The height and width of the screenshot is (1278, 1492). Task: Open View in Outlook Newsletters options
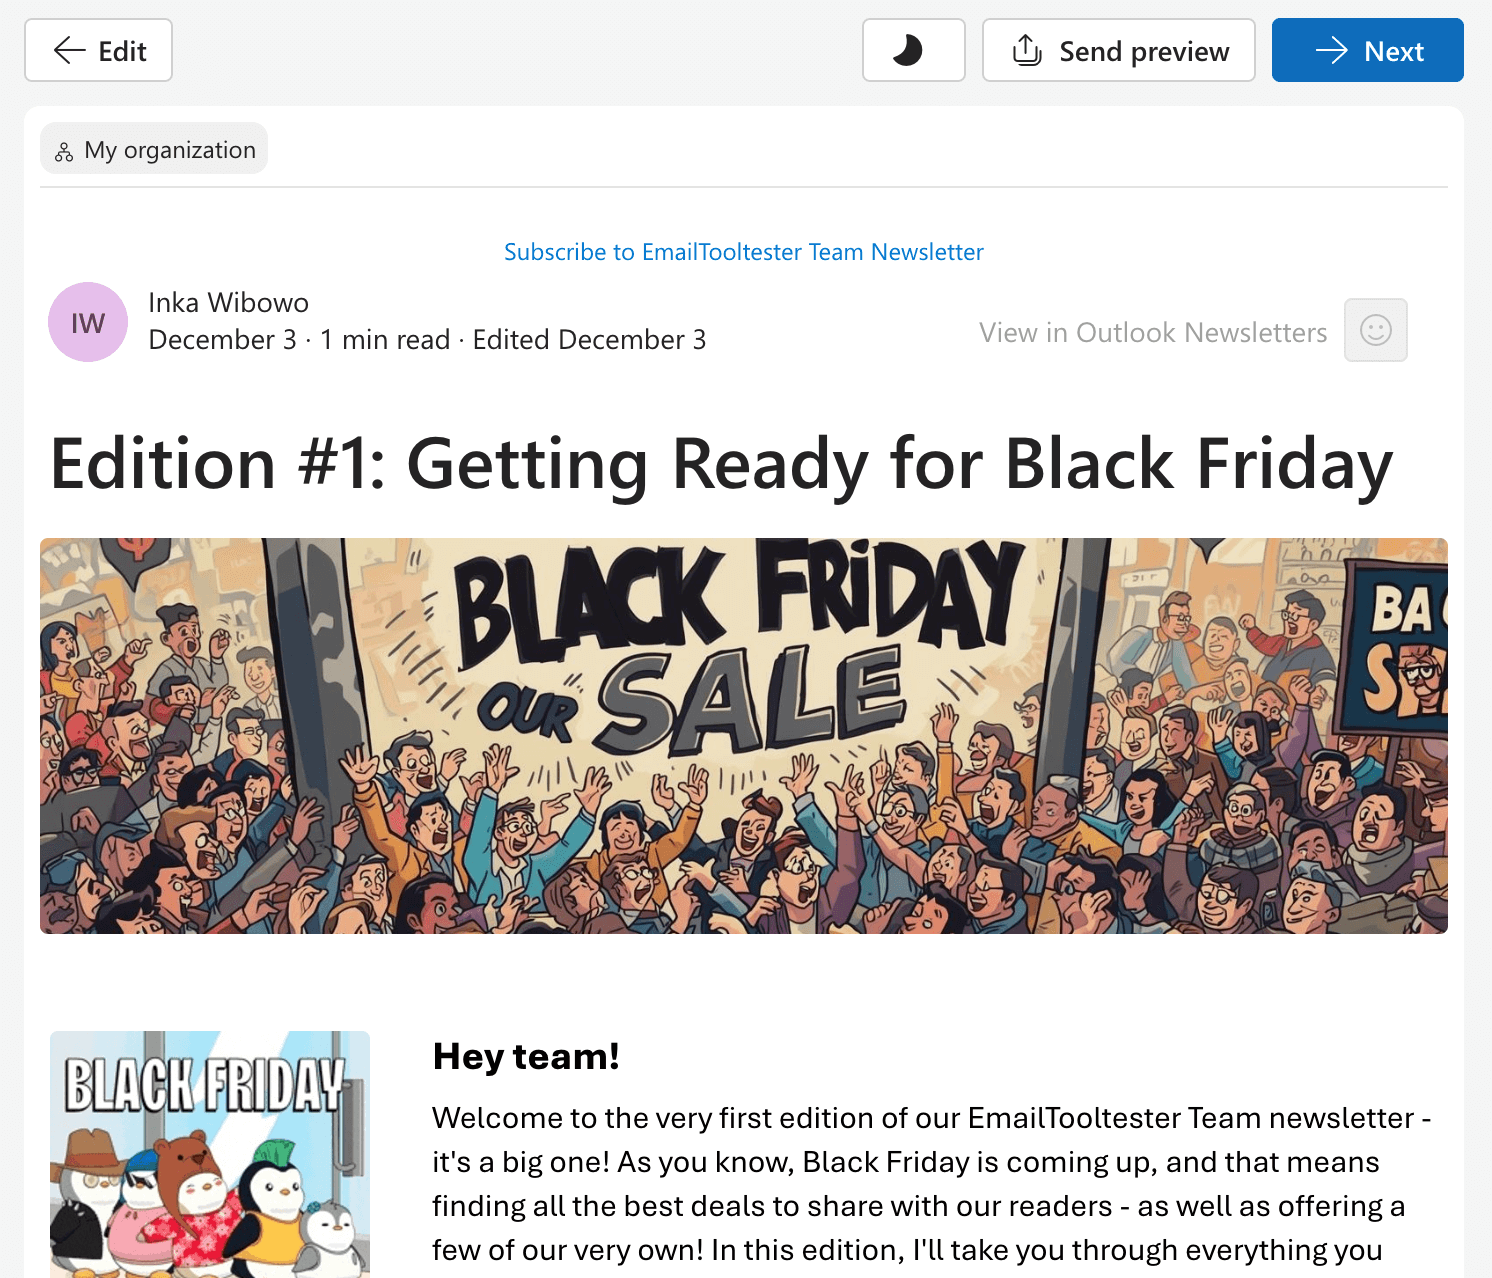pyautogui.click(x=1151, y=332)
